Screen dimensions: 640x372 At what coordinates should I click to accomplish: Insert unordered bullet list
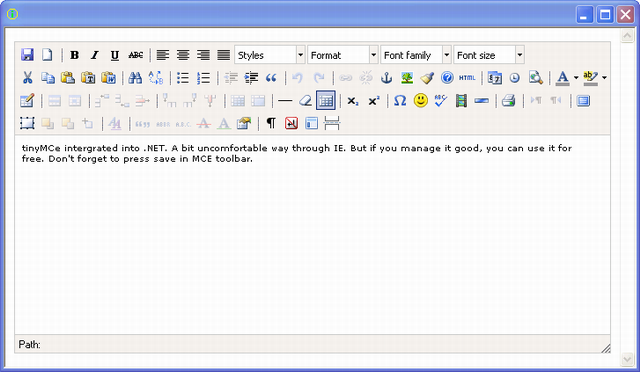coord(183,78)
